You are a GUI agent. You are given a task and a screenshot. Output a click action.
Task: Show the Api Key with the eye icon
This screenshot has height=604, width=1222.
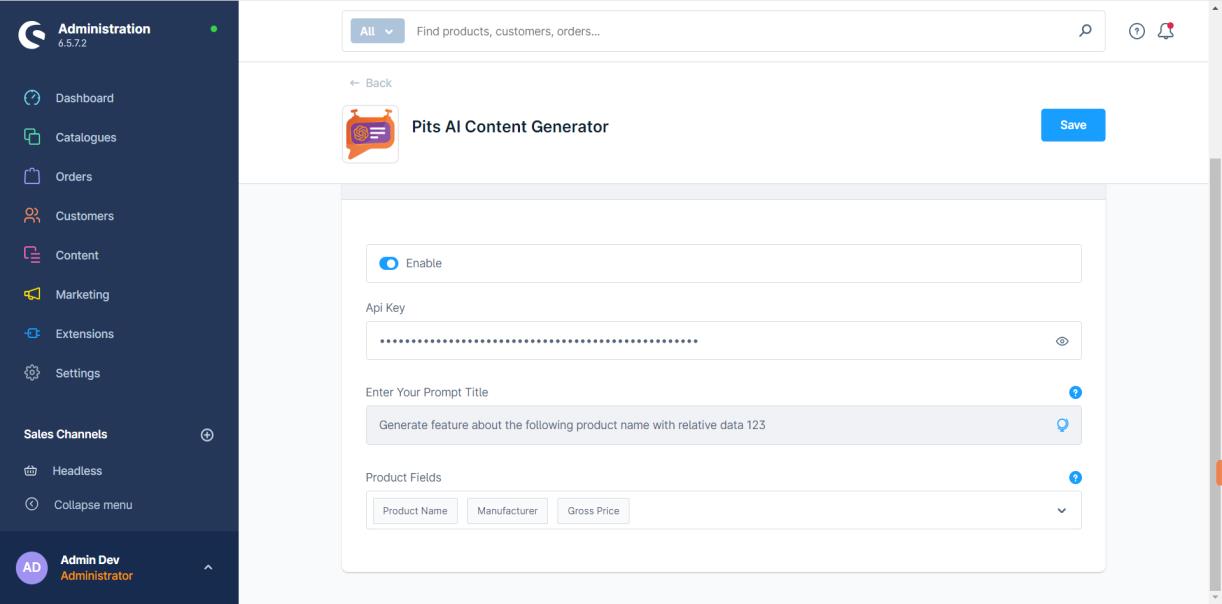(x=1062, y=341)
